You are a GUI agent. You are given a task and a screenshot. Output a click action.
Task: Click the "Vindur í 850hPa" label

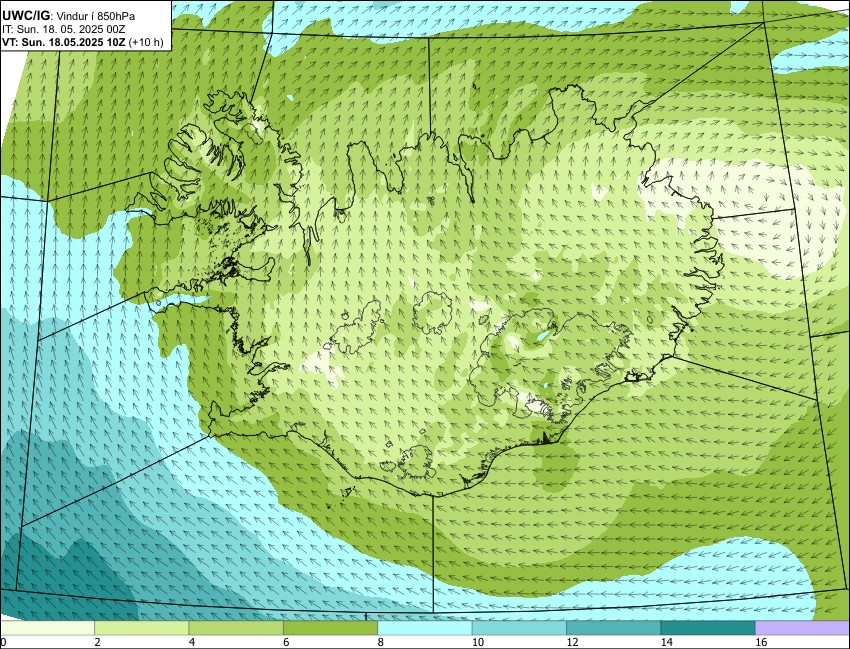pyautogui.click(x=95, y=16)
